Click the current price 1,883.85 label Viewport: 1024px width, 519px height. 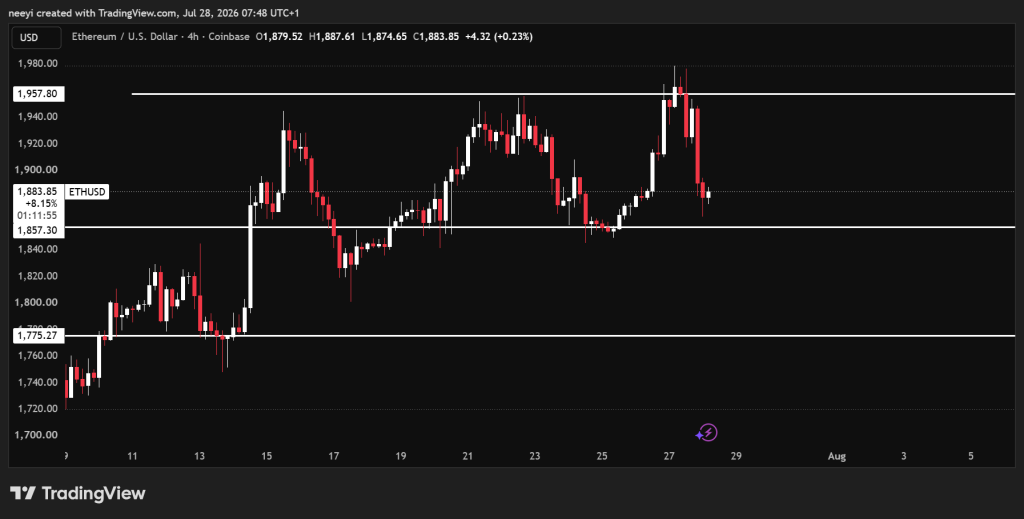click(x=39, y=192)
